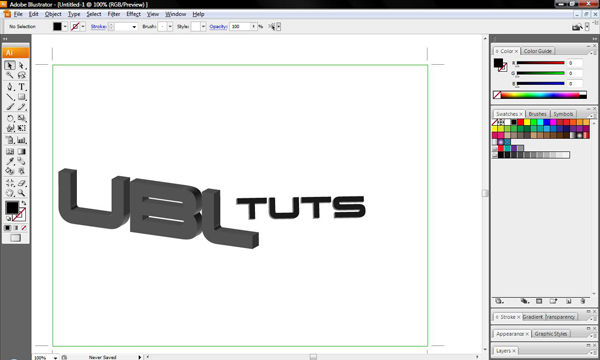Reset to default fill and stroke
Image resolution: width=600 pixels, height=360 pixels.
click(8, 218)
